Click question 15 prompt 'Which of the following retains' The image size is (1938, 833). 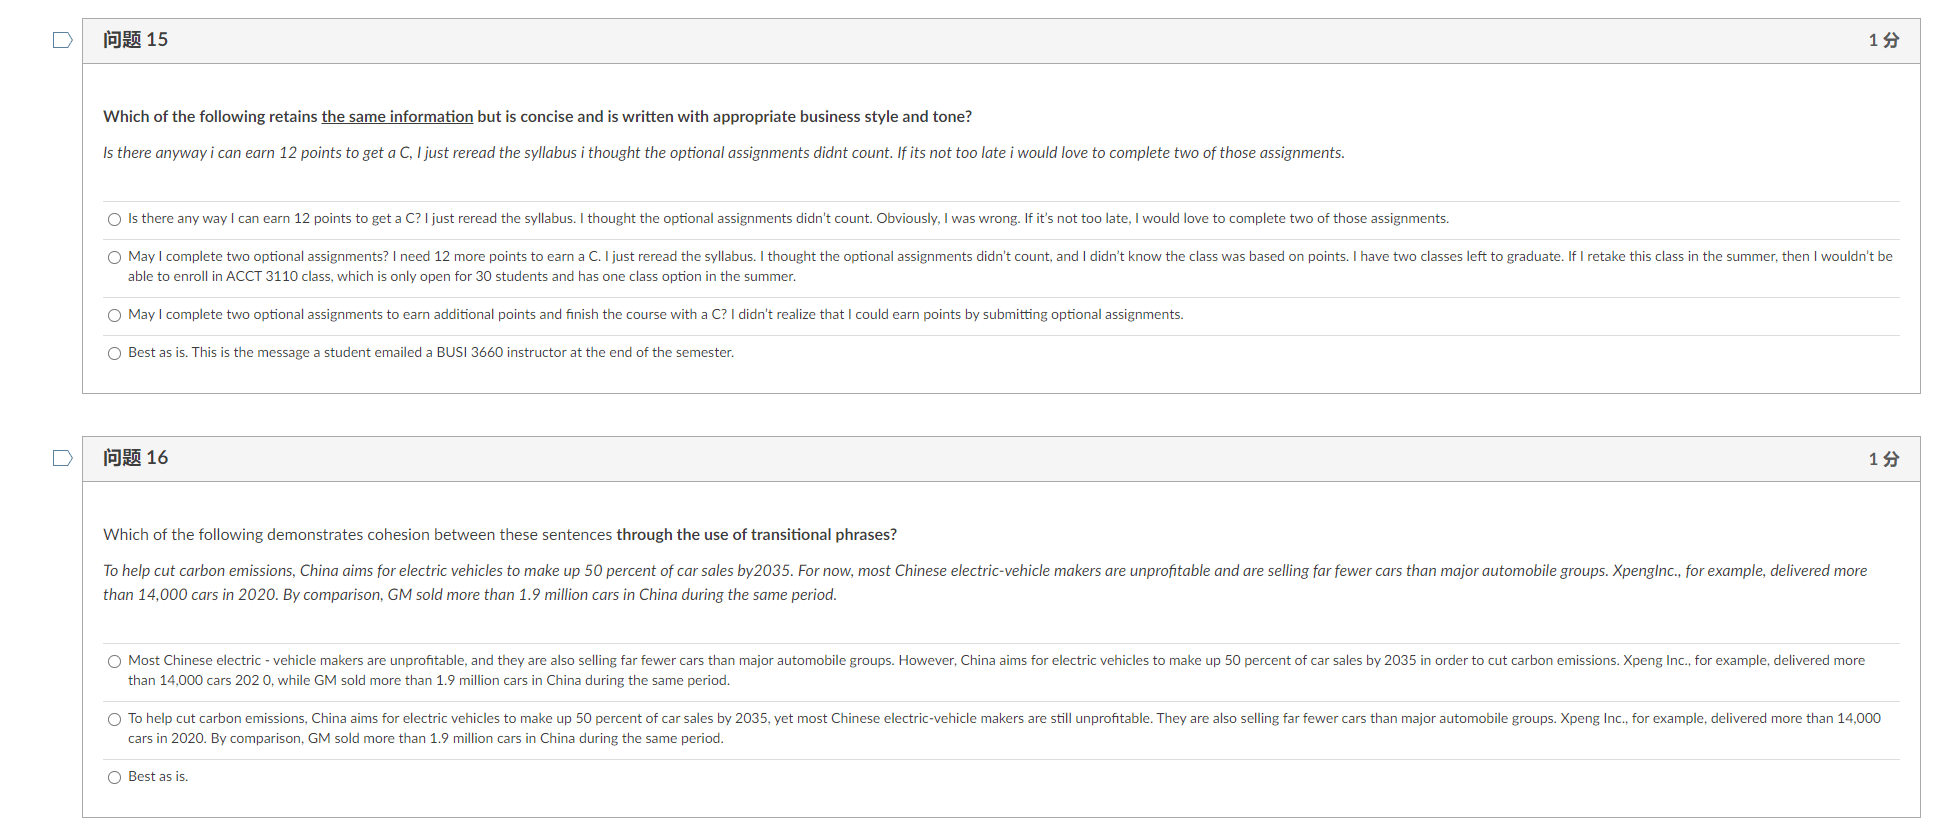click(538, 117)
